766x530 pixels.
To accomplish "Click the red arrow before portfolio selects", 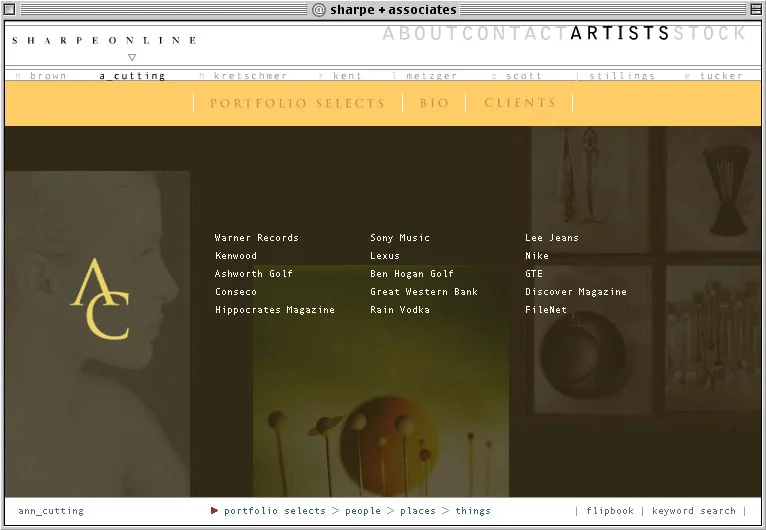I will pyautogui.click(x=214, y=510).
